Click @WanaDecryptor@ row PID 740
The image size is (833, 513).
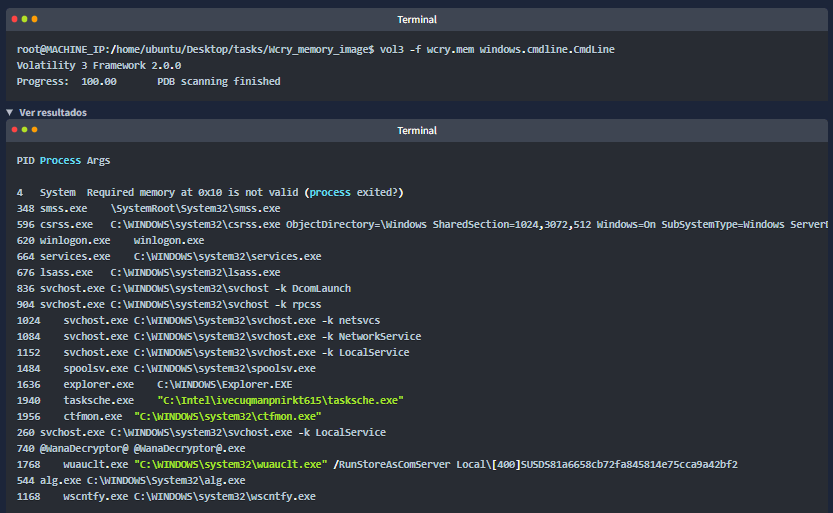point(131,448)
